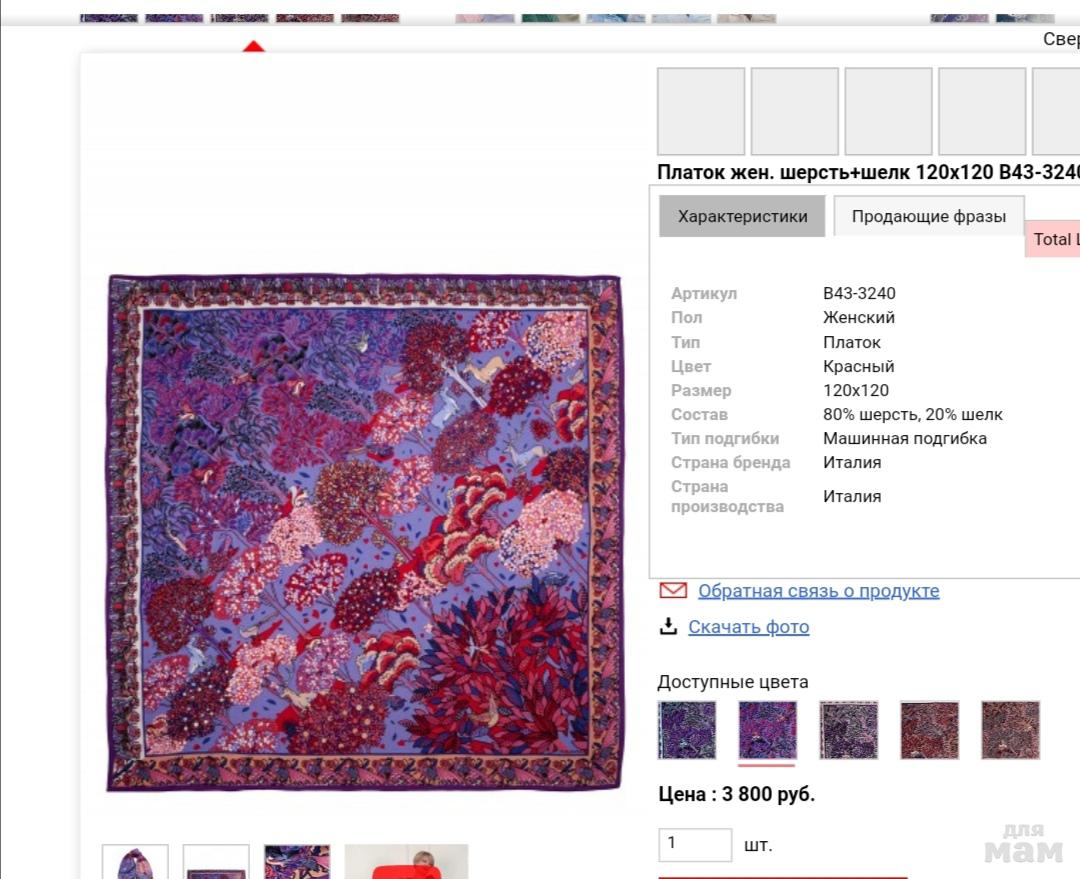Open the Характеристики tab
1080x879 pixels.
point(742,216)
